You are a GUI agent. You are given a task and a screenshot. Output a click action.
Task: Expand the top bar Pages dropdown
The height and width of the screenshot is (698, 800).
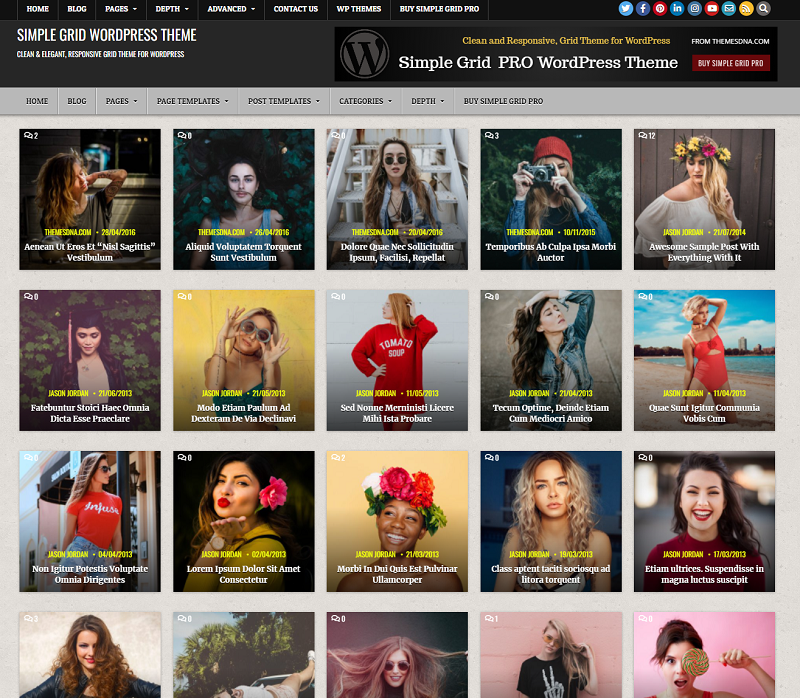point(121,9)
